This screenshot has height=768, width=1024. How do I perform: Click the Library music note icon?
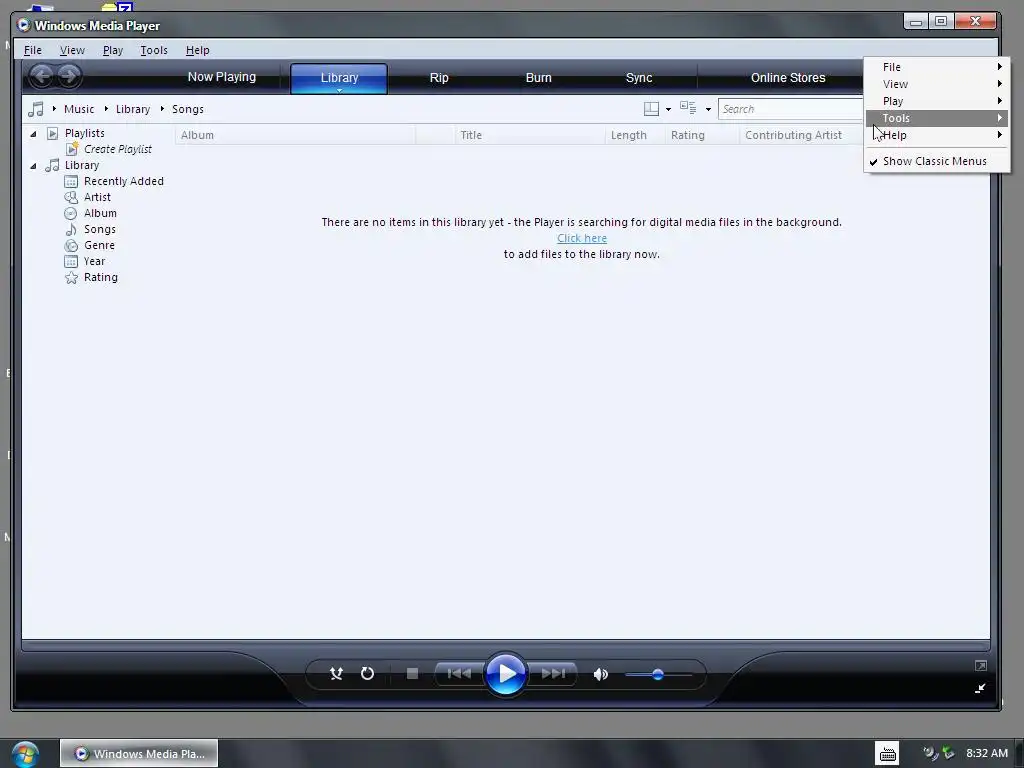[52, 165]
